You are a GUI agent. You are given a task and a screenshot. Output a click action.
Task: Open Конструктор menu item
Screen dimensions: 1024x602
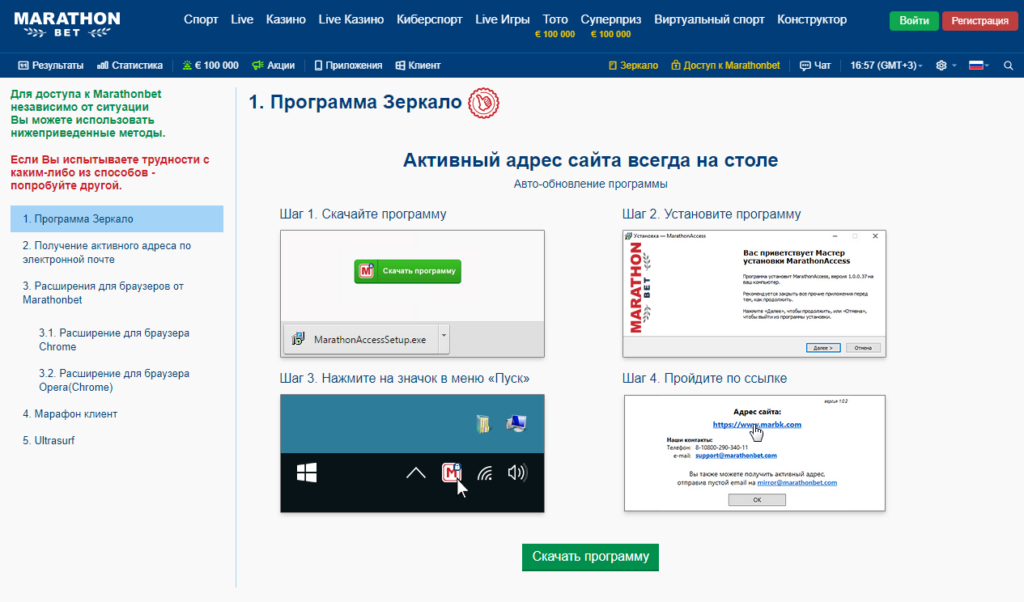tap(812, 20)
